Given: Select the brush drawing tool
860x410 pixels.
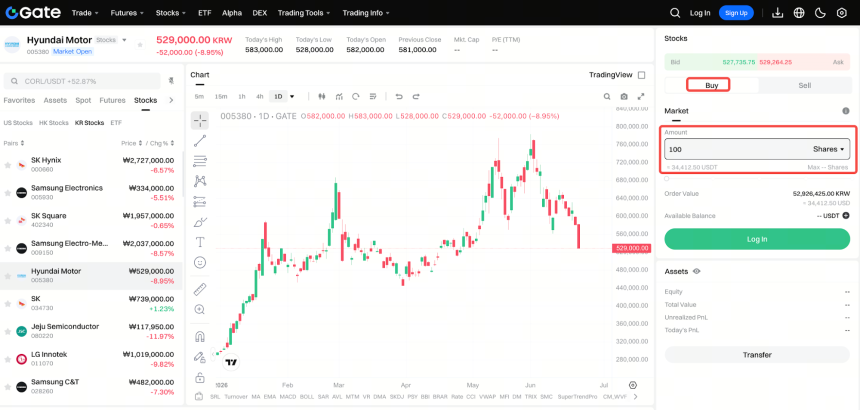Looking at the screenshot, I should coord(200,222).
